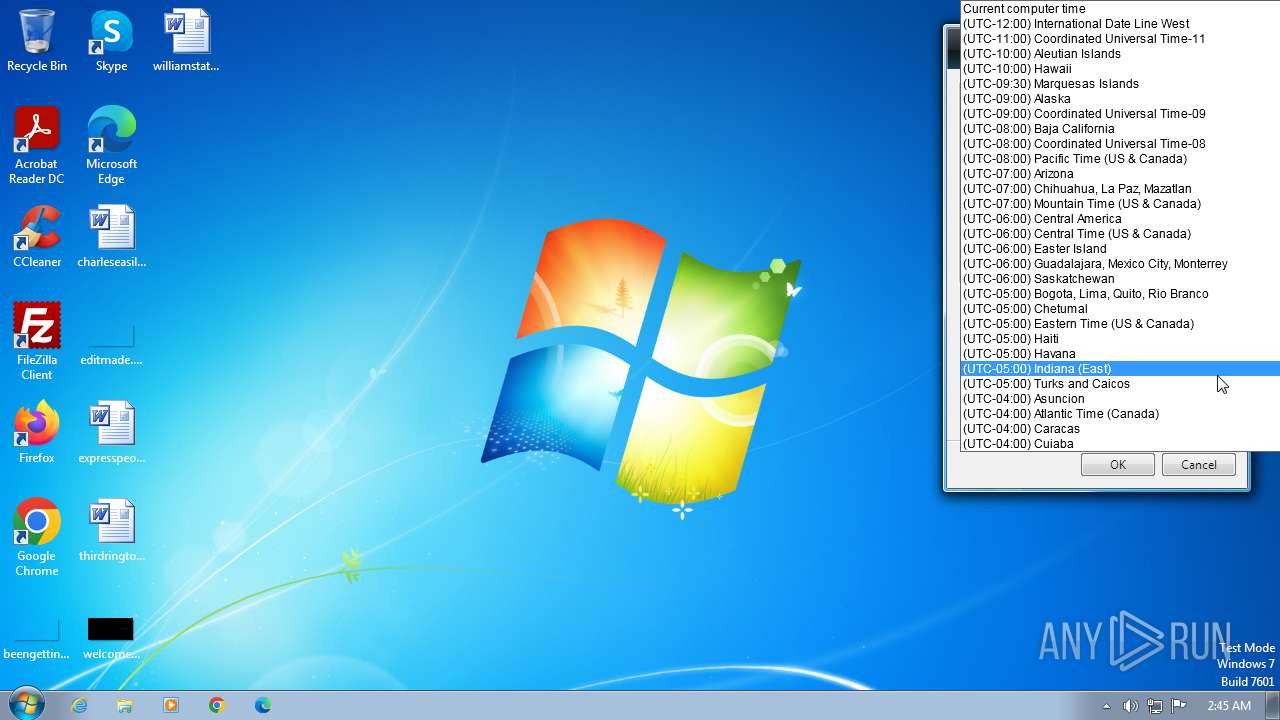Select the welcome desktop file
The height and width of the screenshot is (720, 1280).
(111, 638)
